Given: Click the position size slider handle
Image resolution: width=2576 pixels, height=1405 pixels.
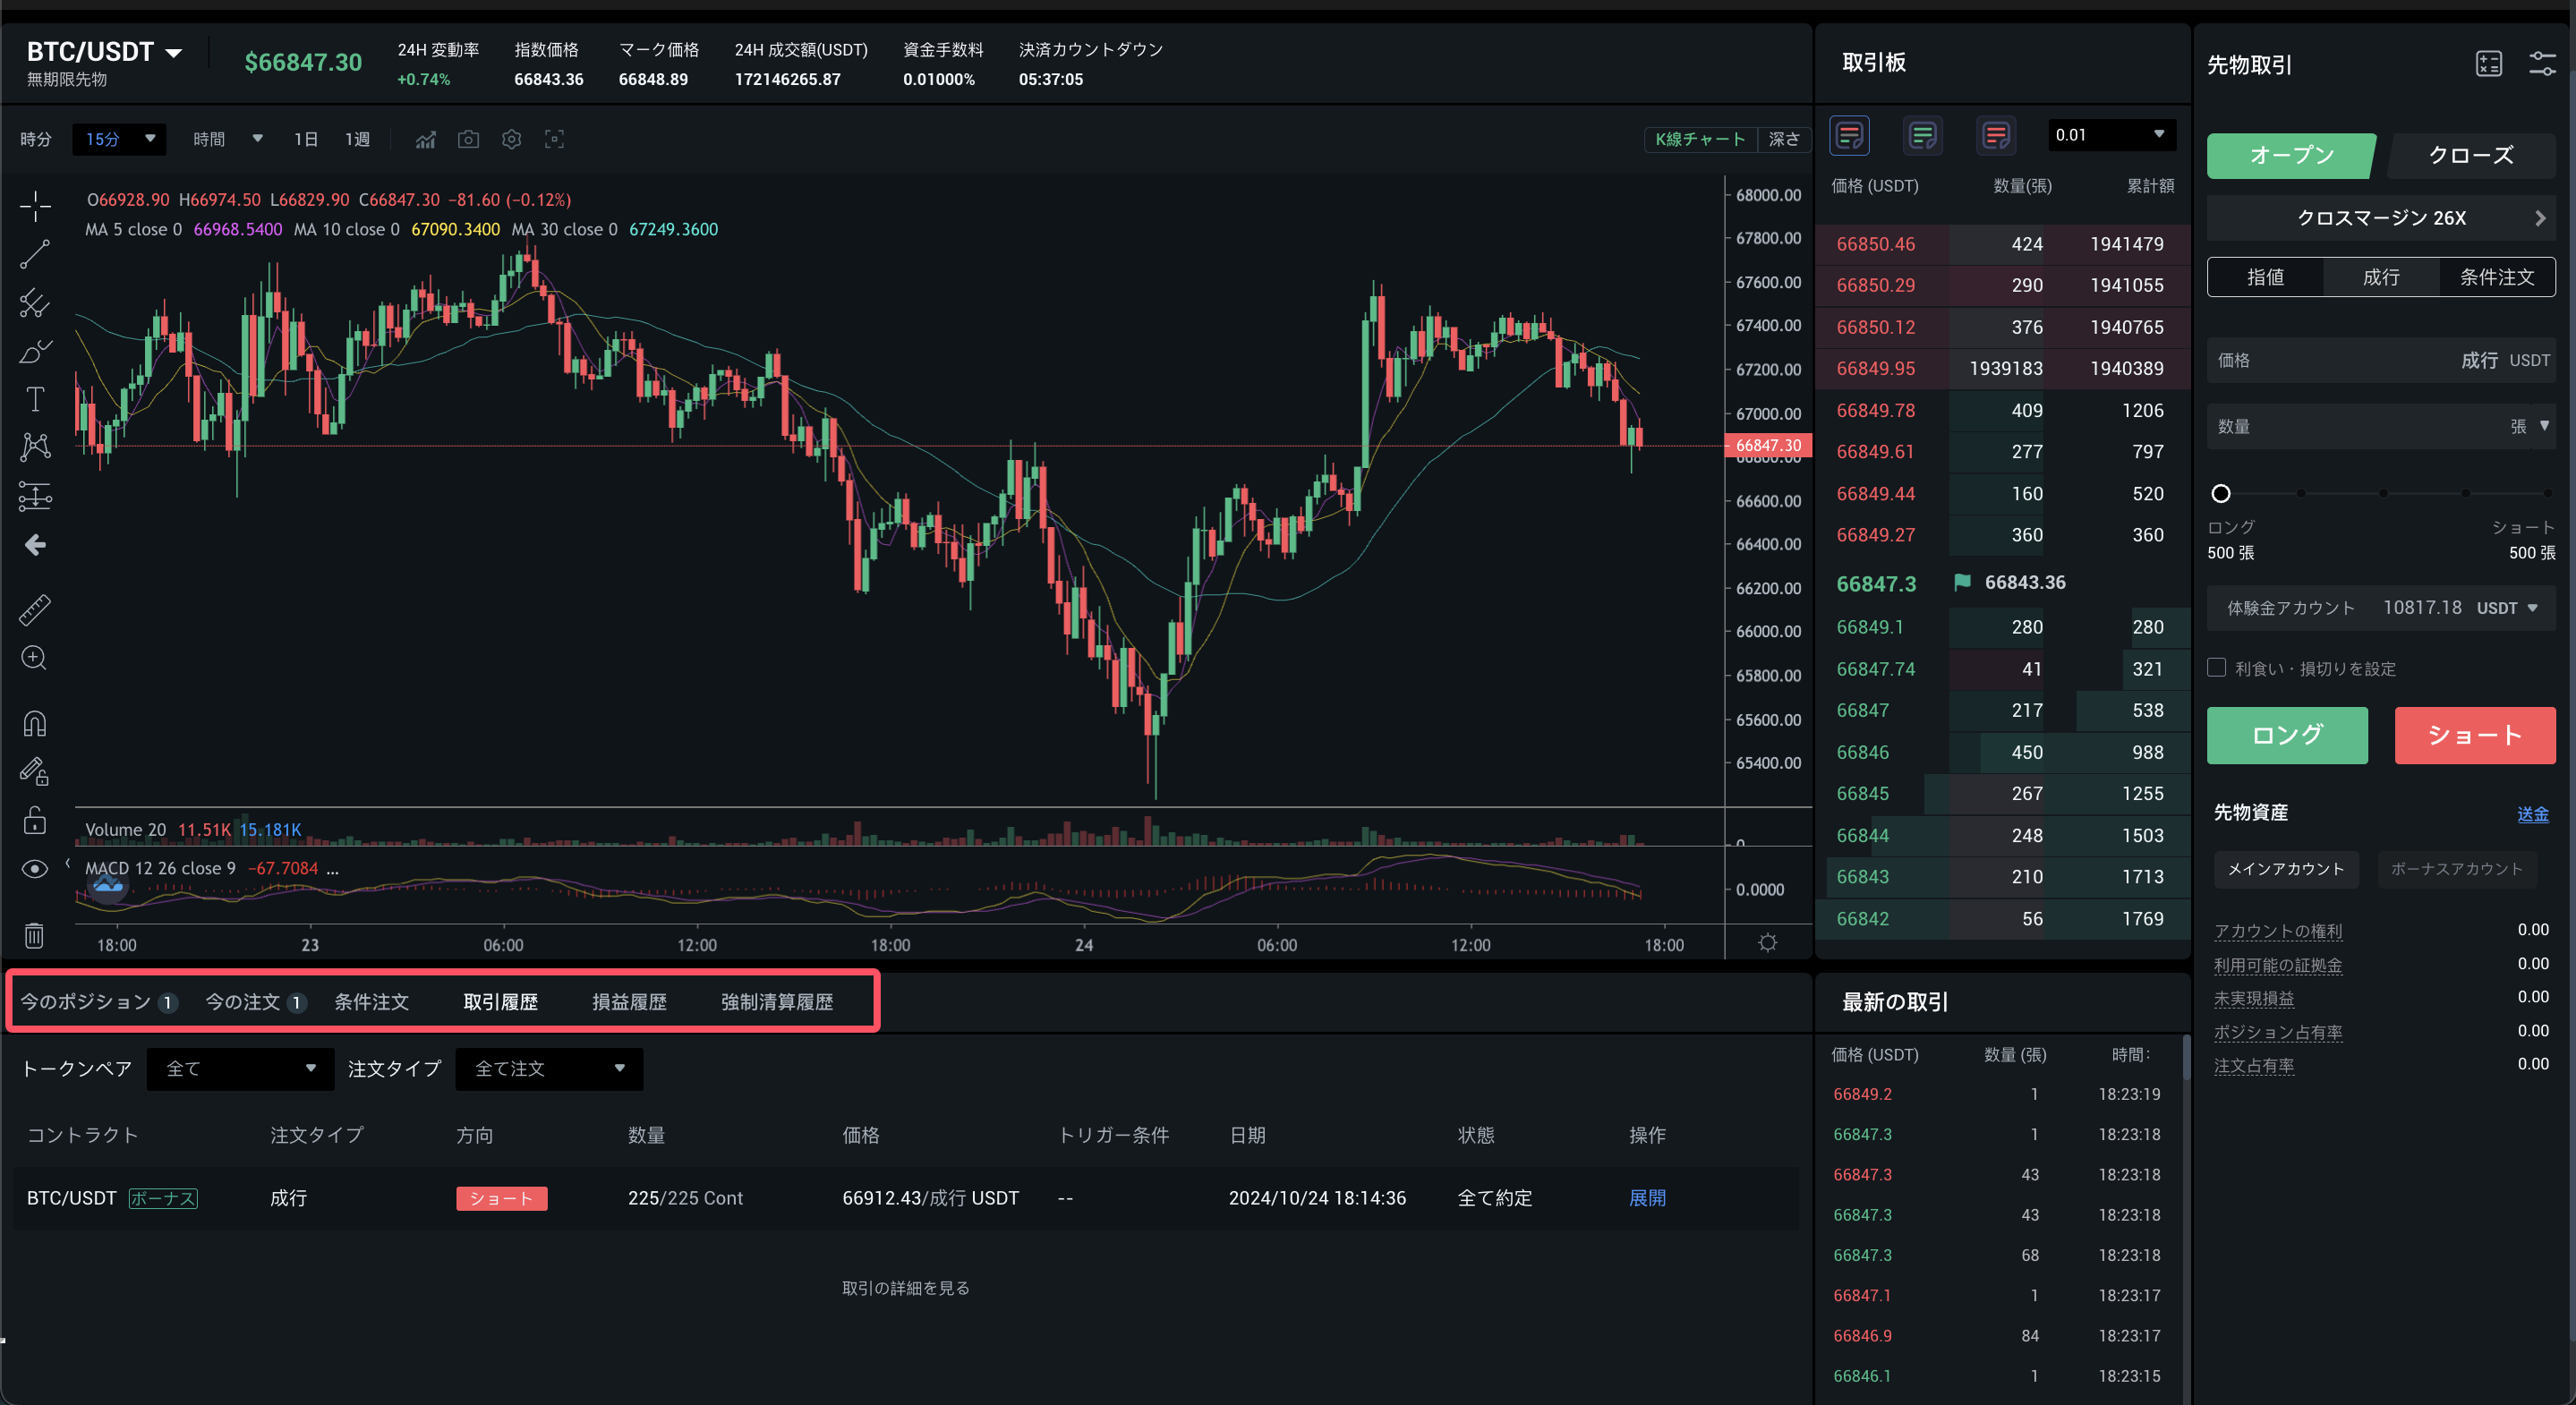Looking at the screenshot, I should (2221, 493).
